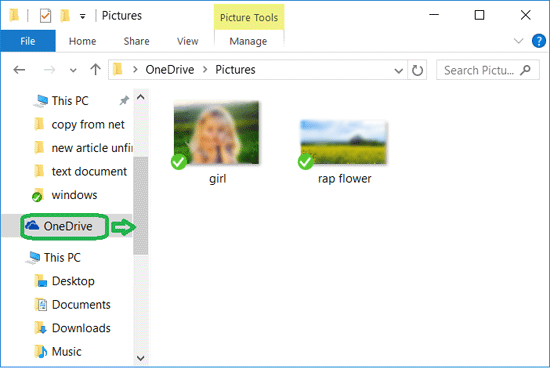Screen dimensions: 550x369
Task: Open Downloads in the navigation pane
Action: click(x=73, y=328)
